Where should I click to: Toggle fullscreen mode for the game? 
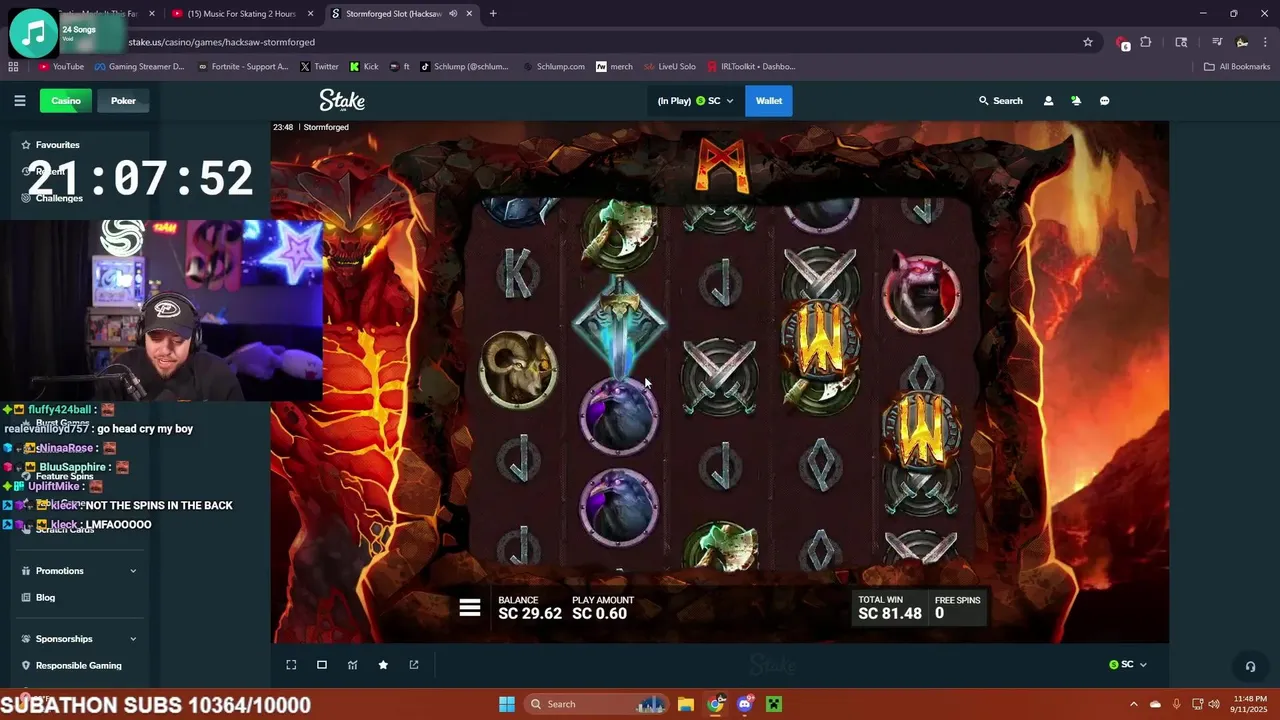291,665
